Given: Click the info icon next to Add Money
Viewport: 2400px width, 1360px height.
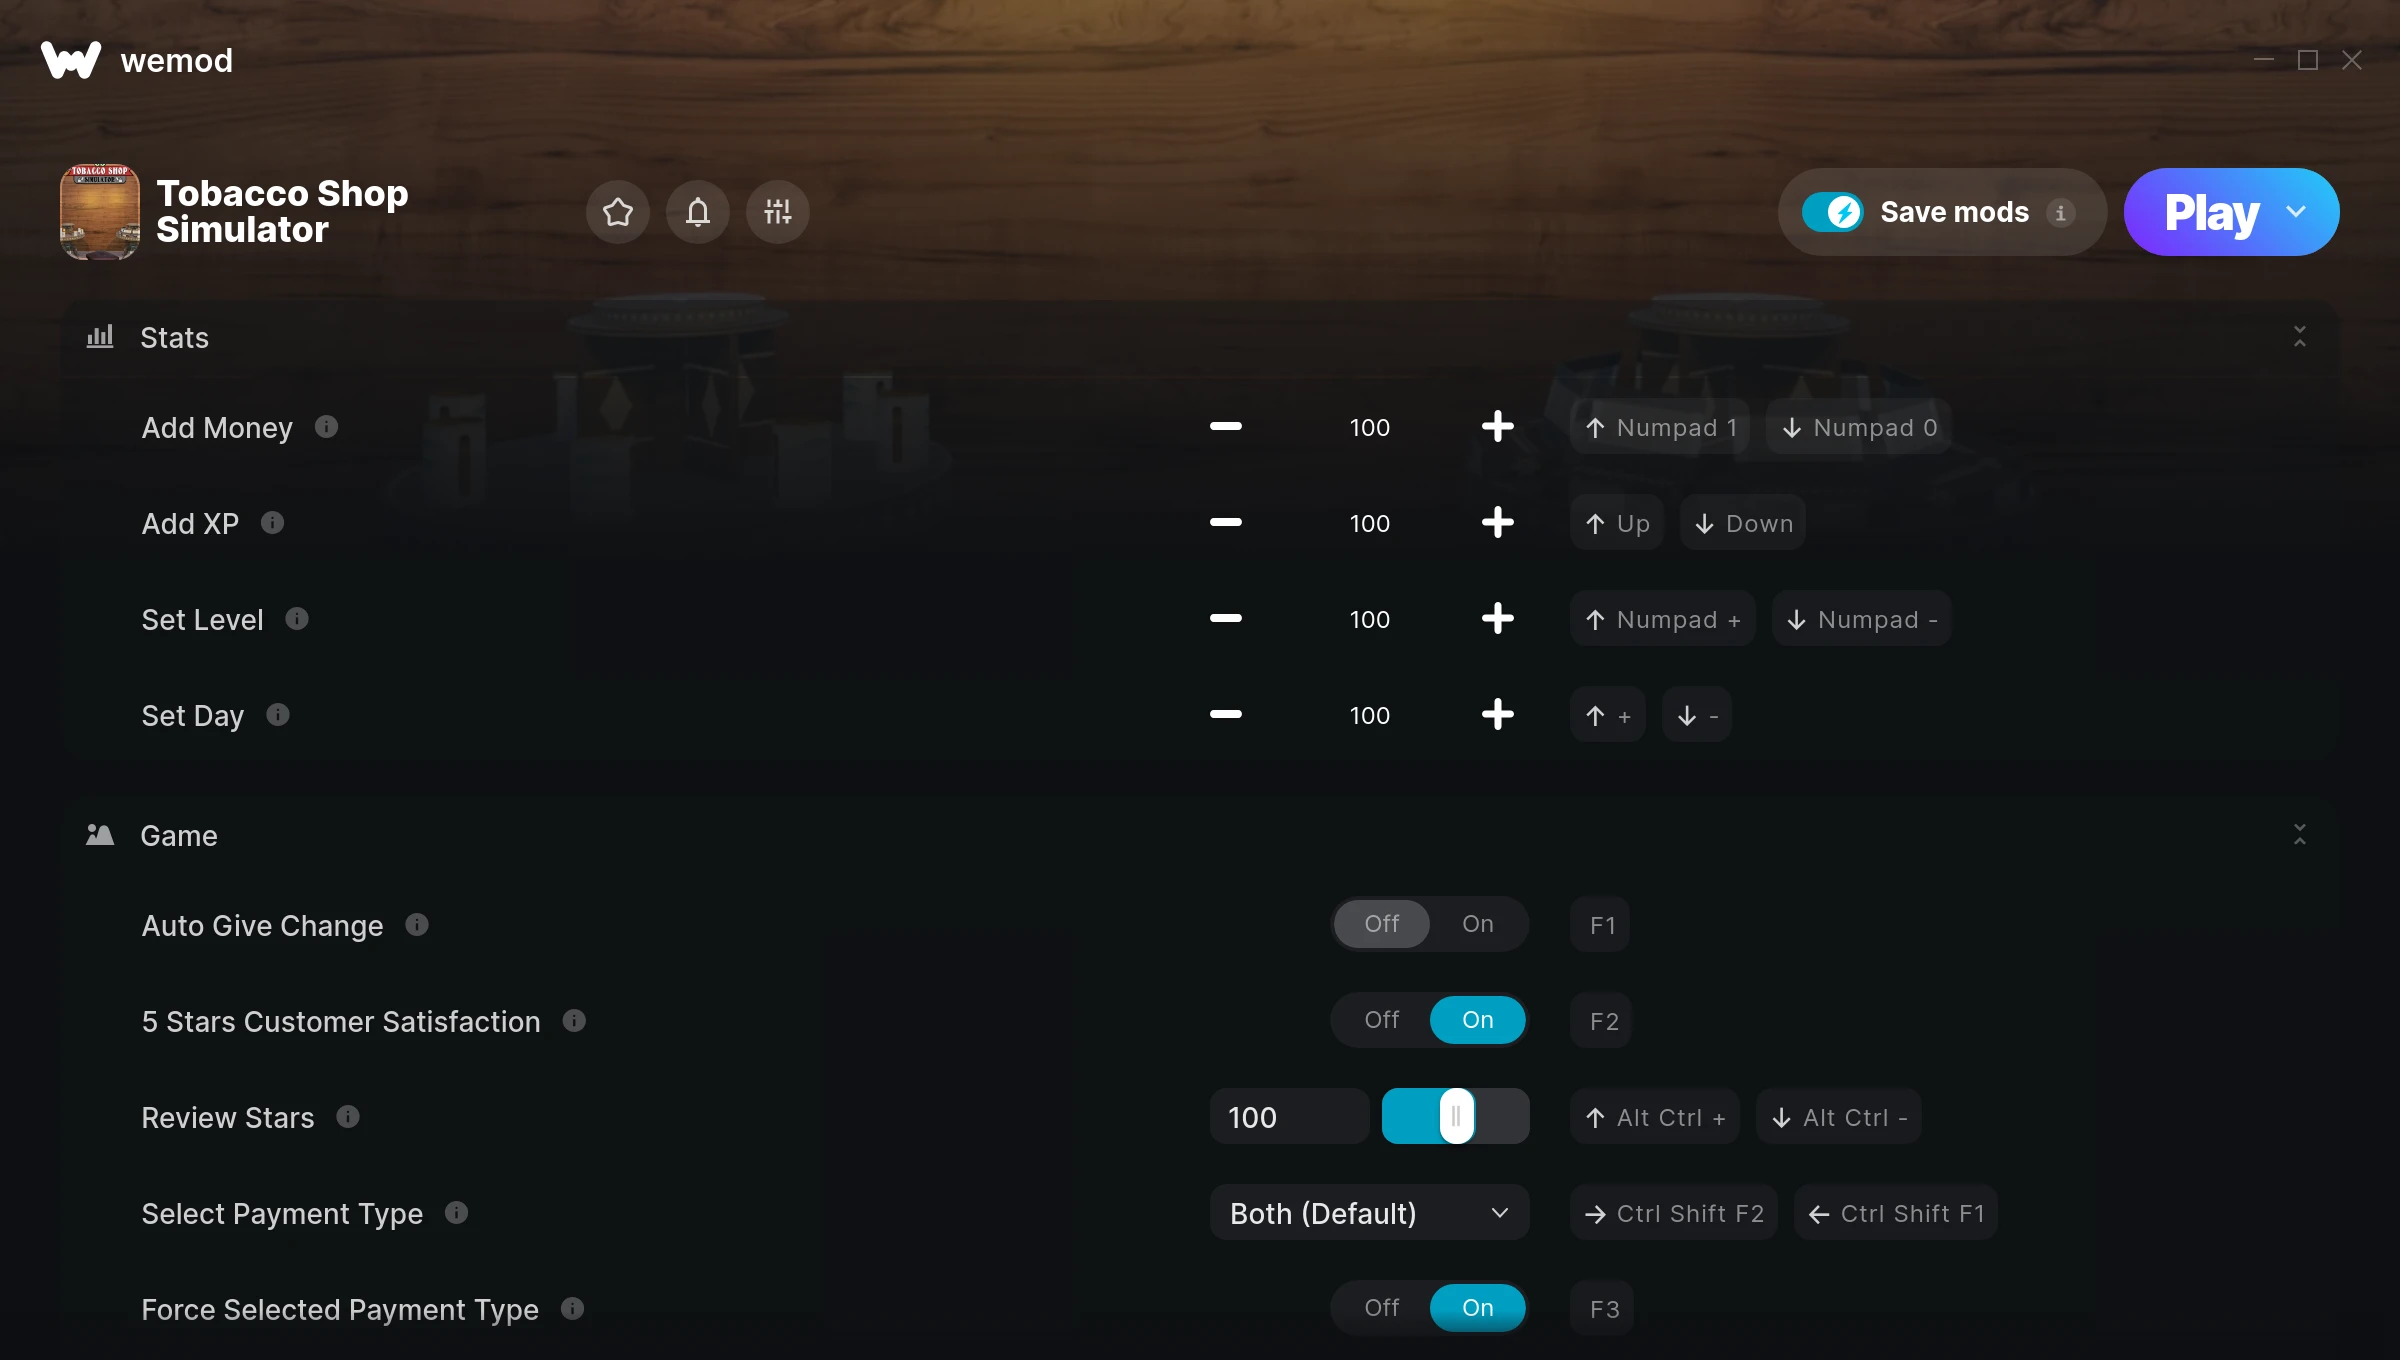Looking at the screenshot, I should coord(326,427).
